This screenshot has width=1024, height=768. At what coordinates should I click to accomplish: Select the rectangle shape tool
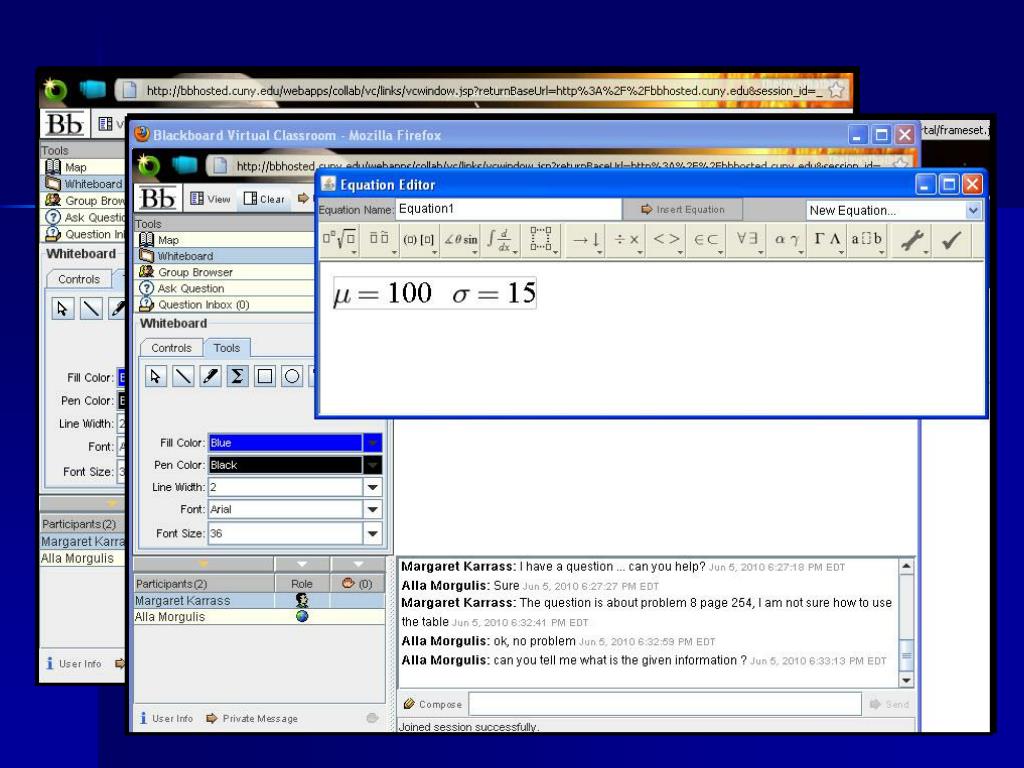(x=264, y=376)
